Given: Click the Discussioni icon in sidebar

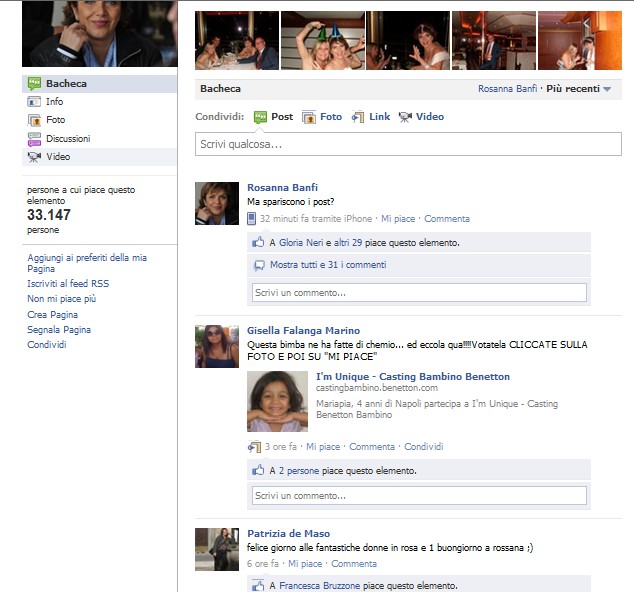Looking at the screenshot, I should [34, 139].
